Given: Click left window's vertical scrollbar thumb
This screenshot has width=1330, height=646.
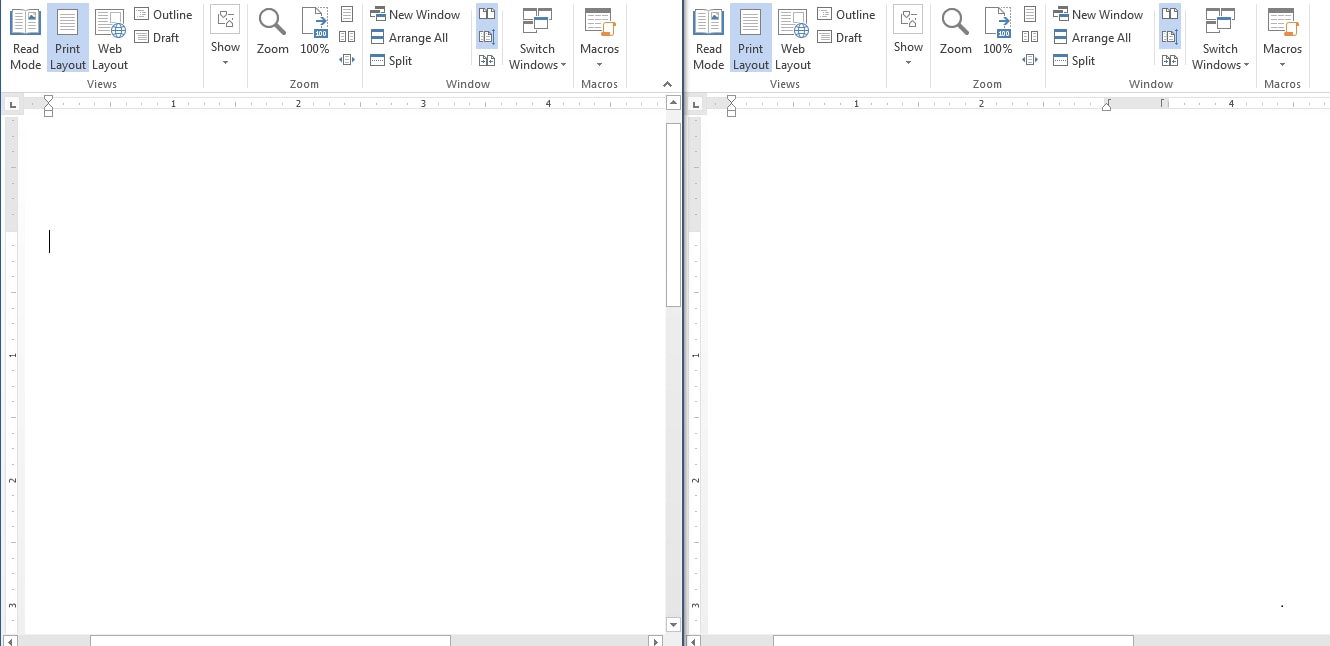Looking at the screenshot, I should tap(673, 214).
